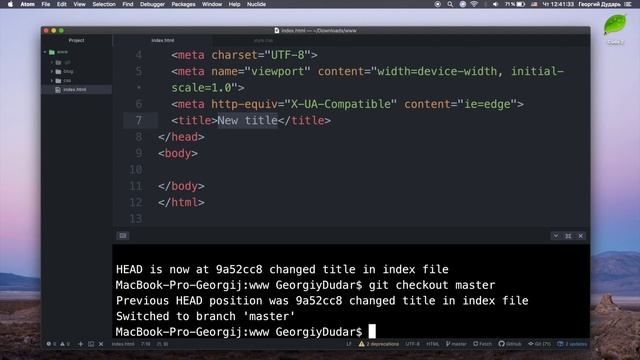
Task: Open the Notification Center icon
Action: tap(628, 4)
